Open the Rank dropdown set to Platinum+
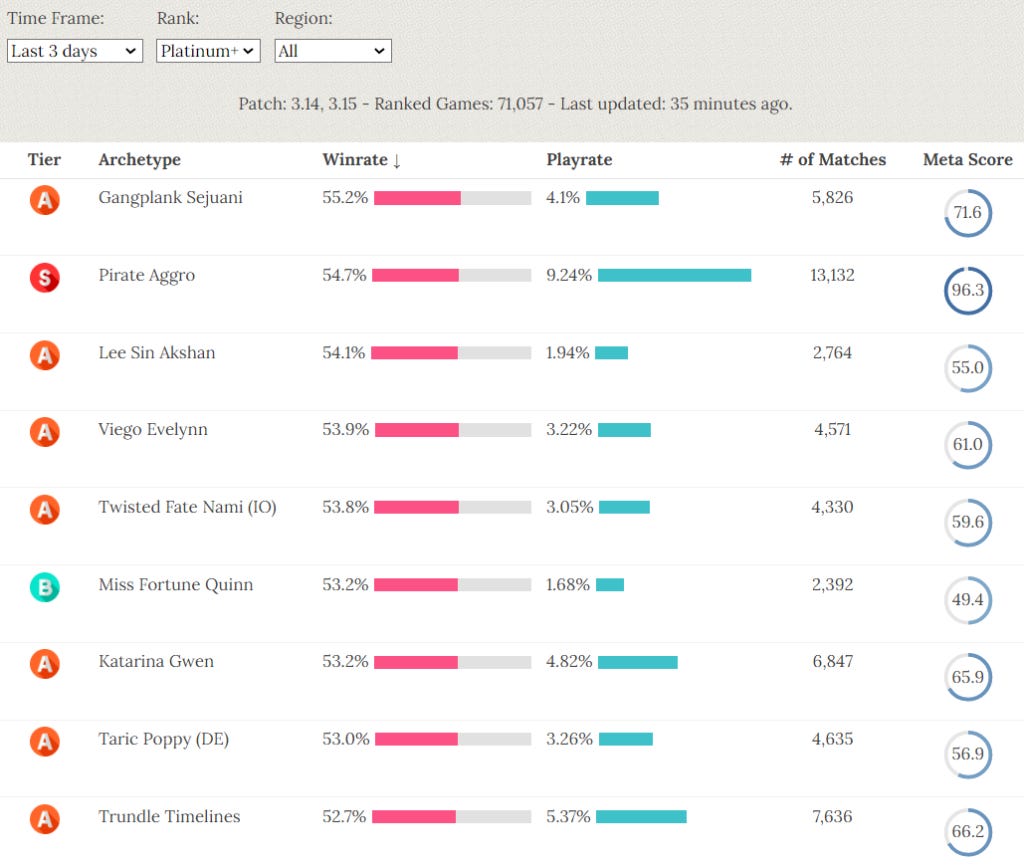The image size is (1024, 867). coord(208,50)
